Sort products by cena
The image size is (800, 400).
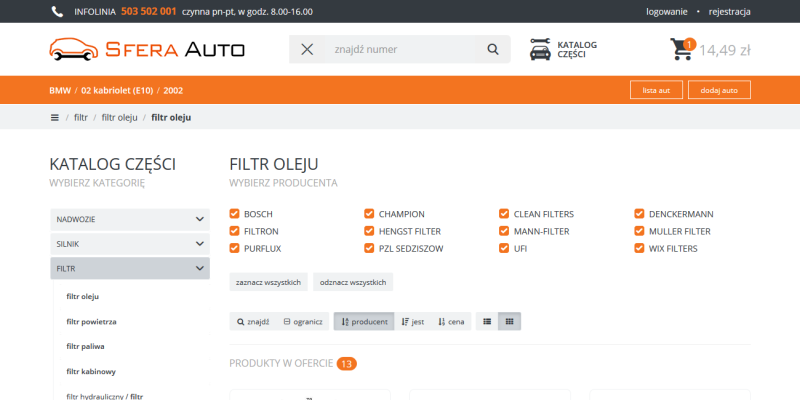click(x=452, y=322)
